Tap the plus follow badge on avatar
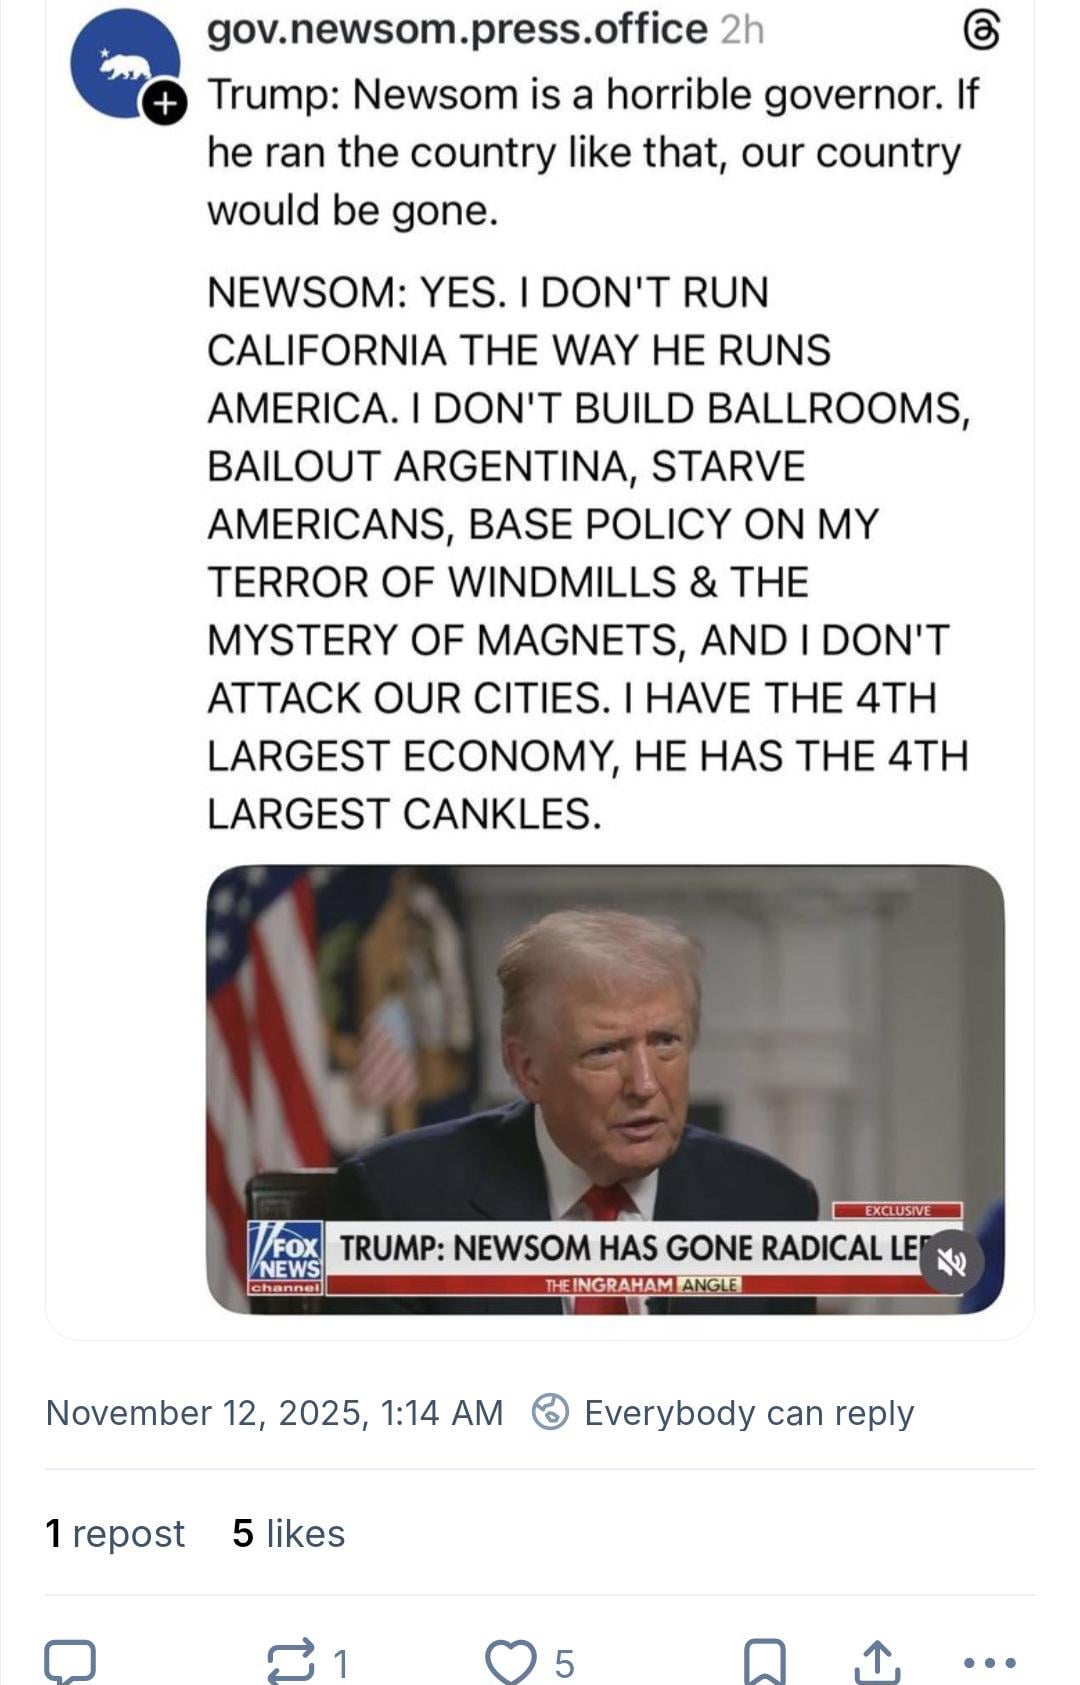The height and width of the screenshot is (1685, 1080). tap(166, 102)
